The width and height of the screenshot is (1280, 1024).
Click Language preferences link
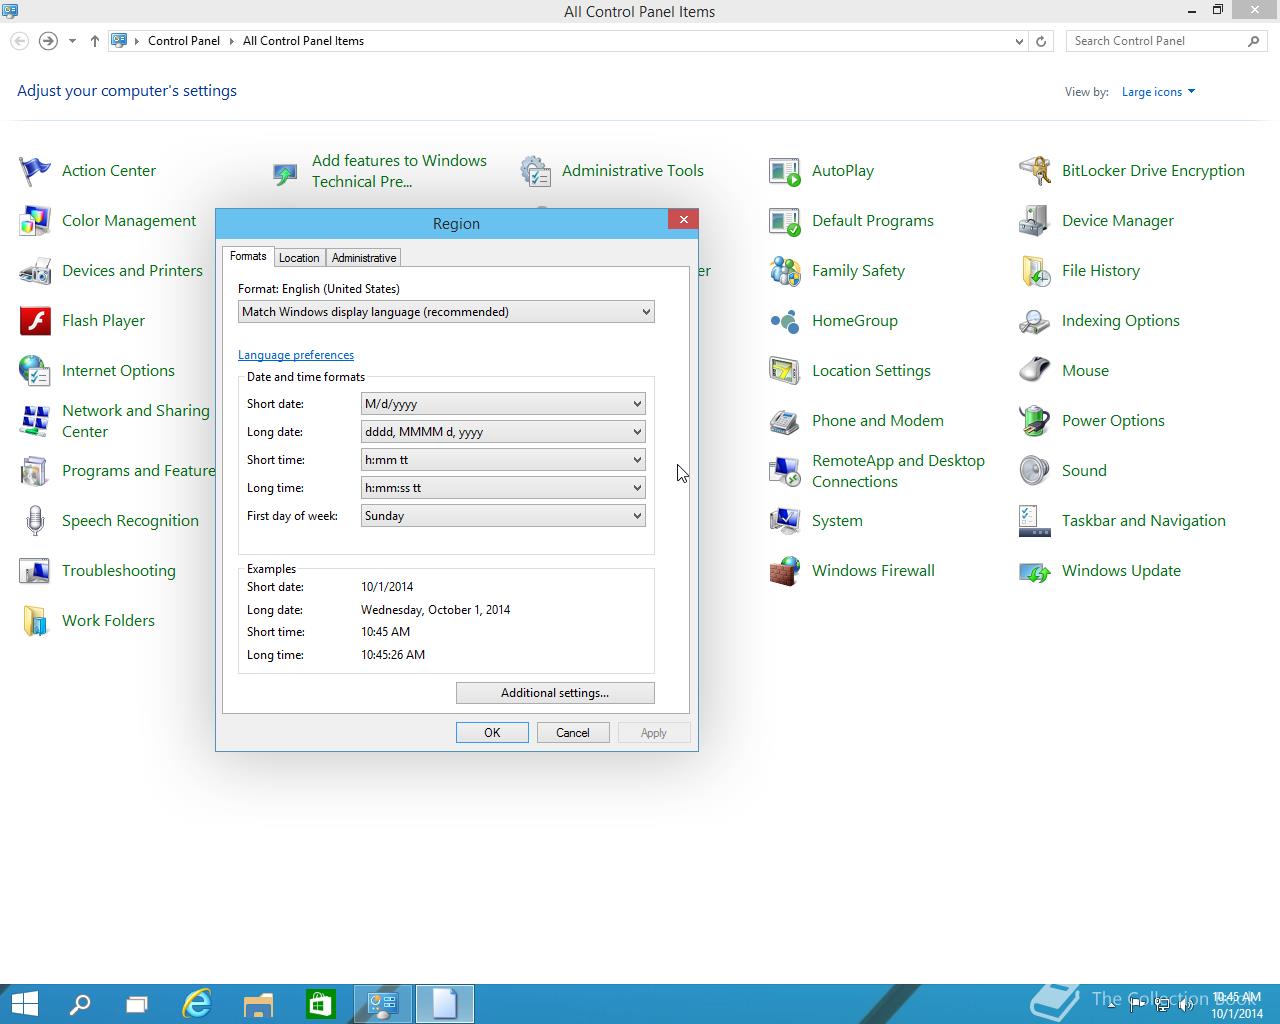tap(296, 355)
